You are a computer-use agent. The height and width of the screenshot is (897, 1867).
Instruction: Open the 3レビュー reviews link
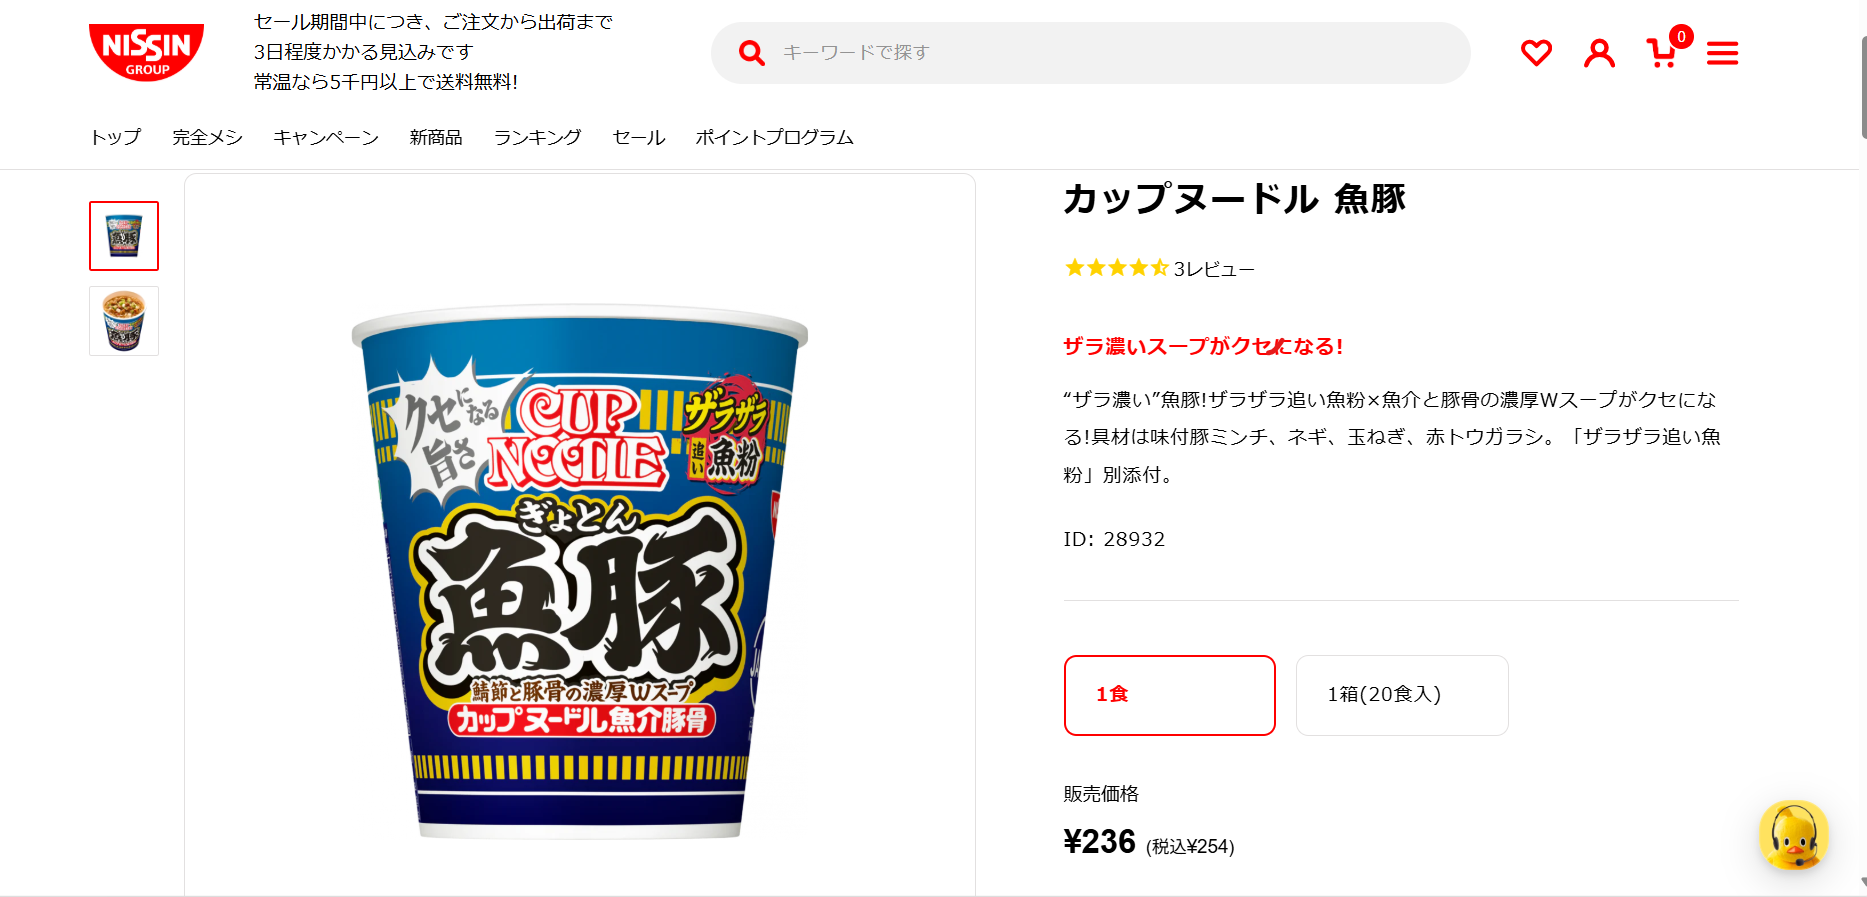(1213, 269)
